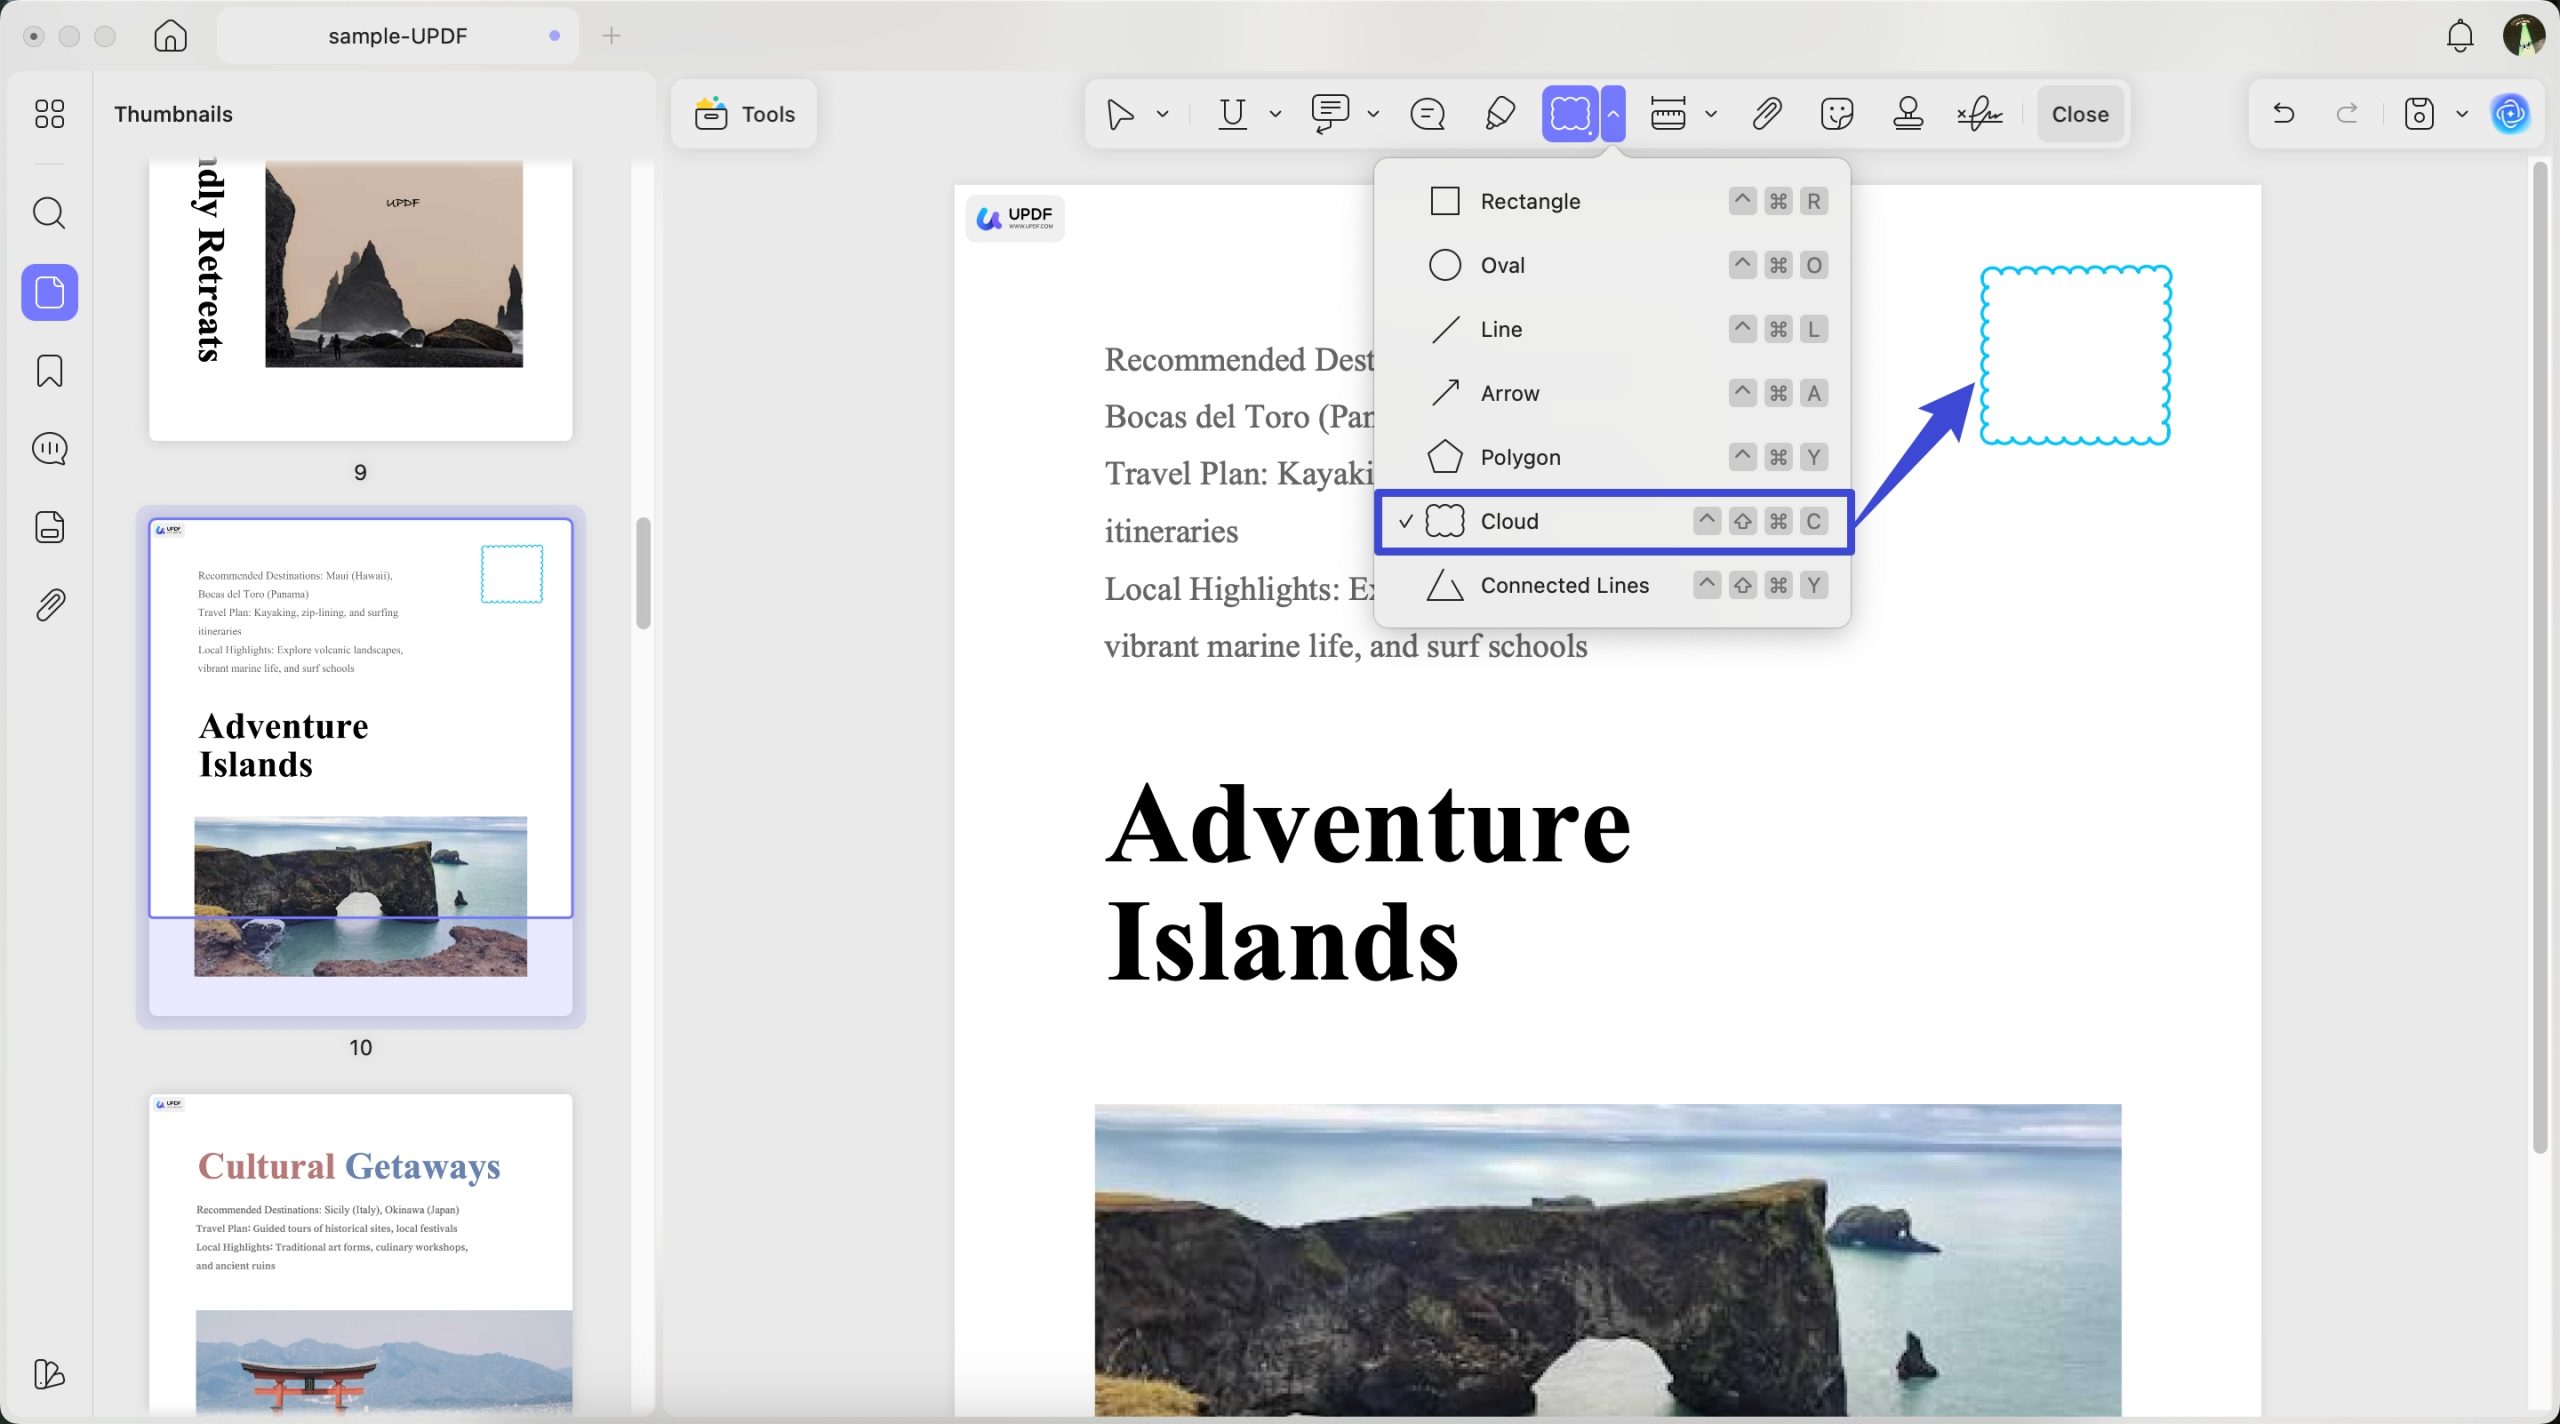Close the annotation toolbar
The height and width of the screenshot is (1424, 2560).
[2078, 113]
